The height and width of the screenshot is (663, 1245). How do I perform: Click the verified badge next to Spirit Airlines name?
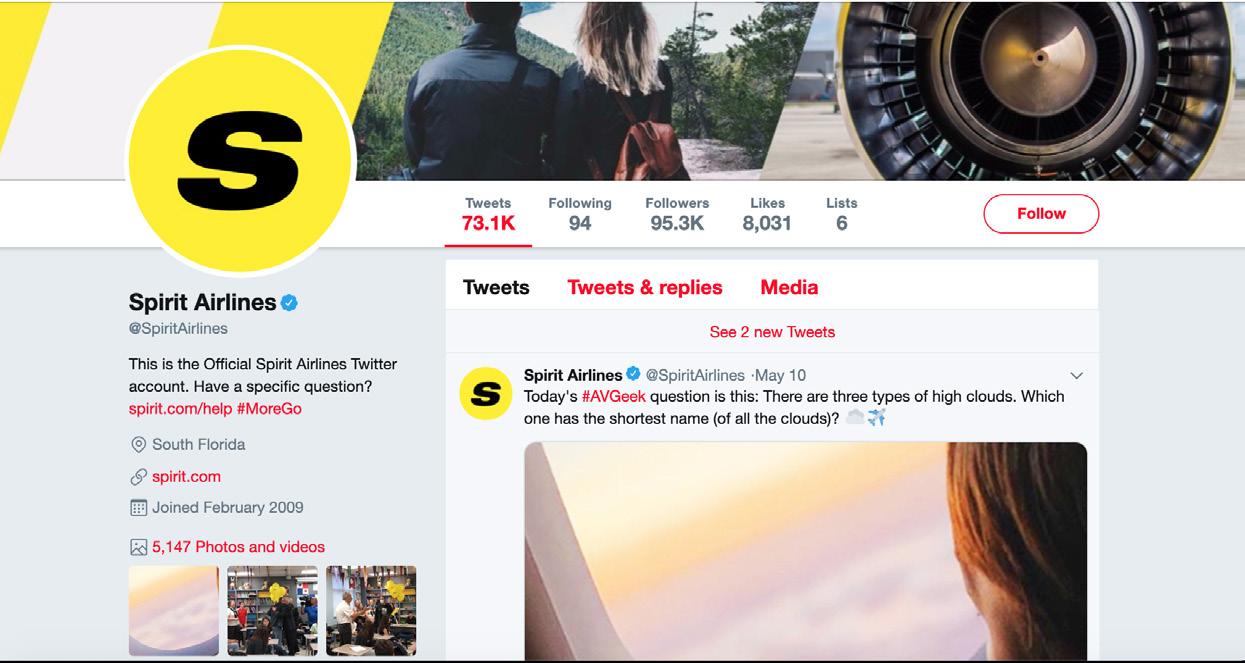[290, 302]
